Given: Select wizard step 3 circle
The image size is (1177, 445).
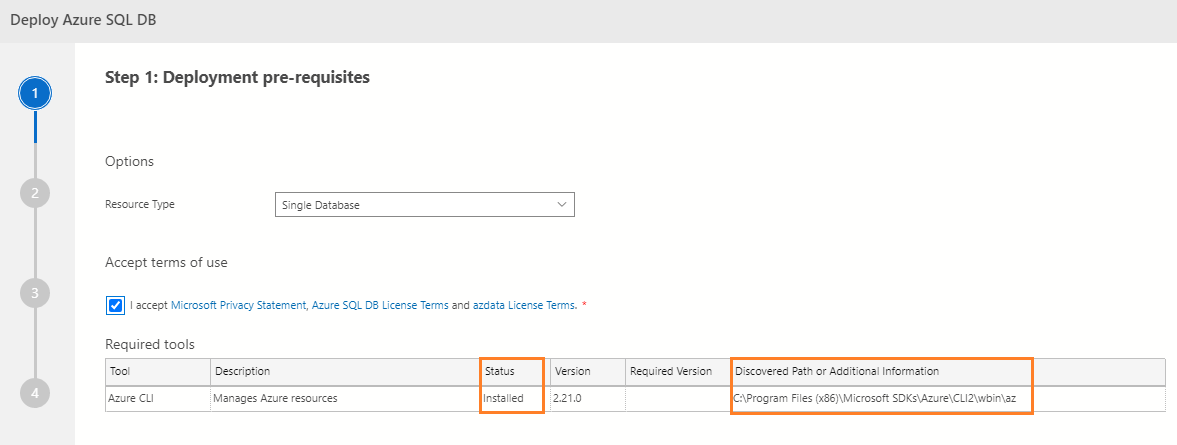Looking at the screenshot, I should (35, 293).
